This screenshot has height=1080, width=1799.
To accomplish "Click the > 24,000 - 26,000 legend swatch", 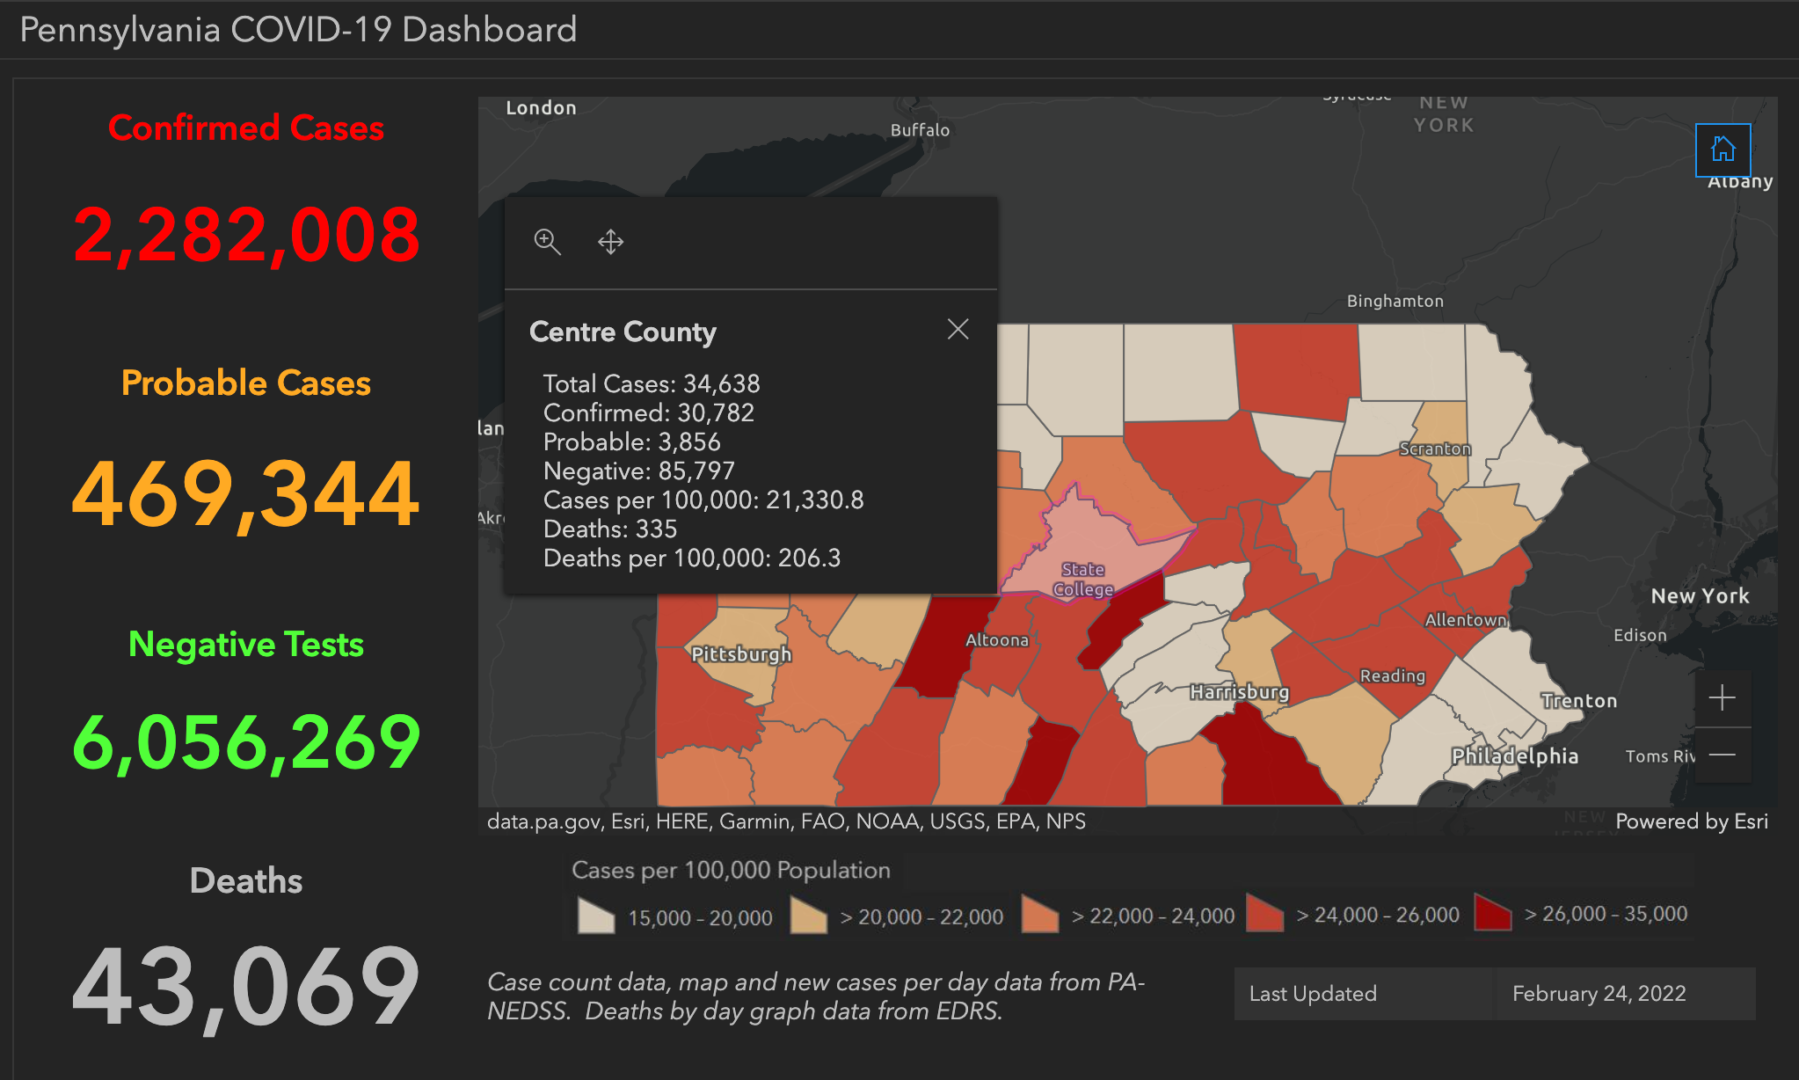I will click(x=1265, y=913).
